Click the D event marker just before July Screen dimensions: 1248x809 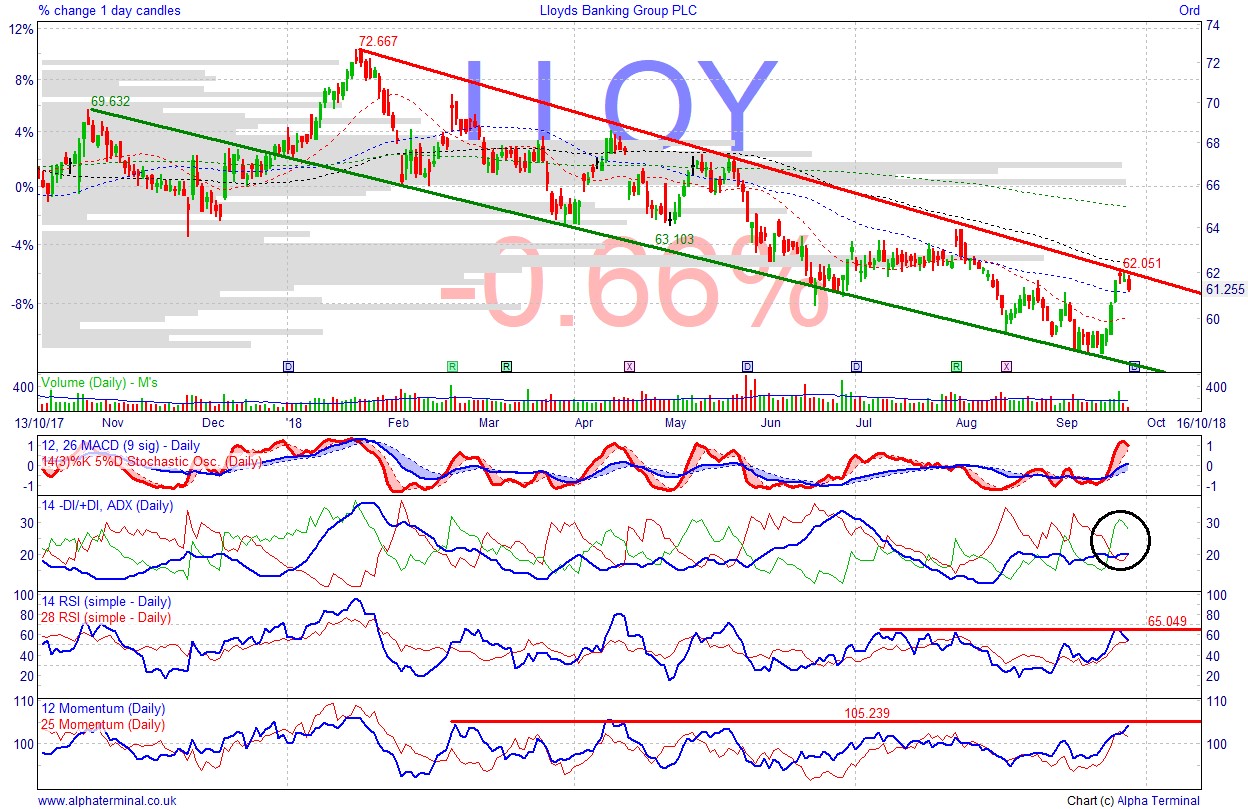pyautogui.click(x=856, y=367)
